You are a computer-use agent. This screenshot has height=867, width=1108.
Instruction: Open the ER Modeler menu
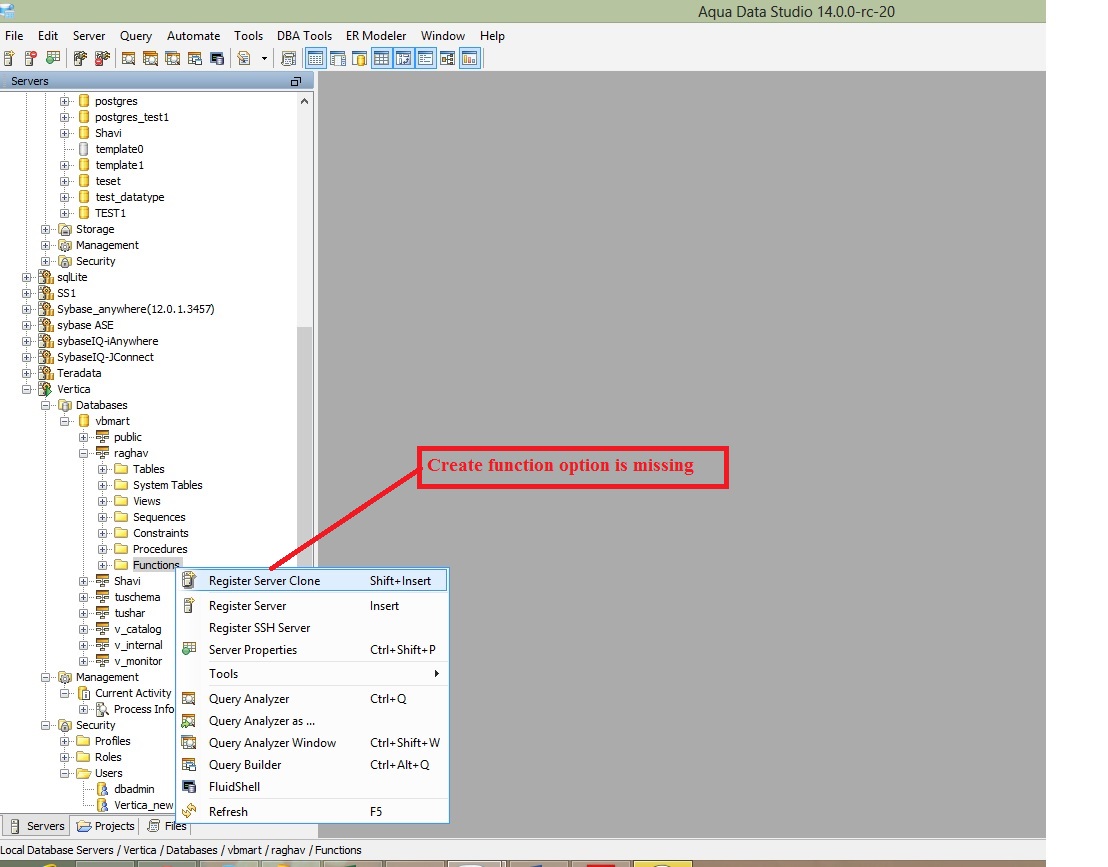[376, 35]
